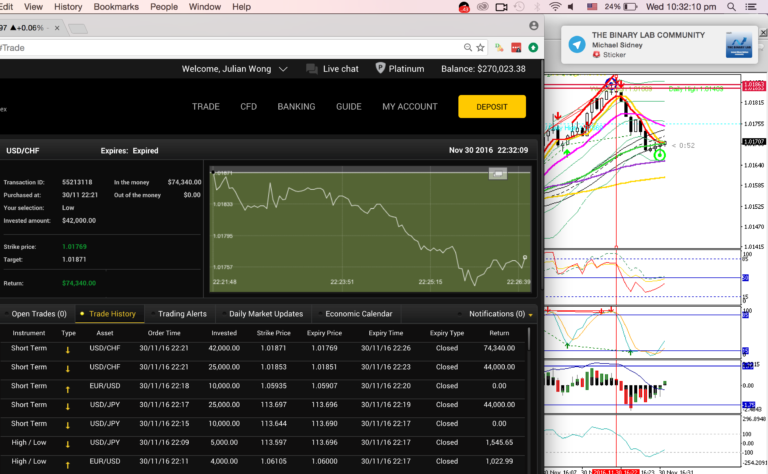Sort by the Return column header
This screenshot has width=768, height=474.
499,333
